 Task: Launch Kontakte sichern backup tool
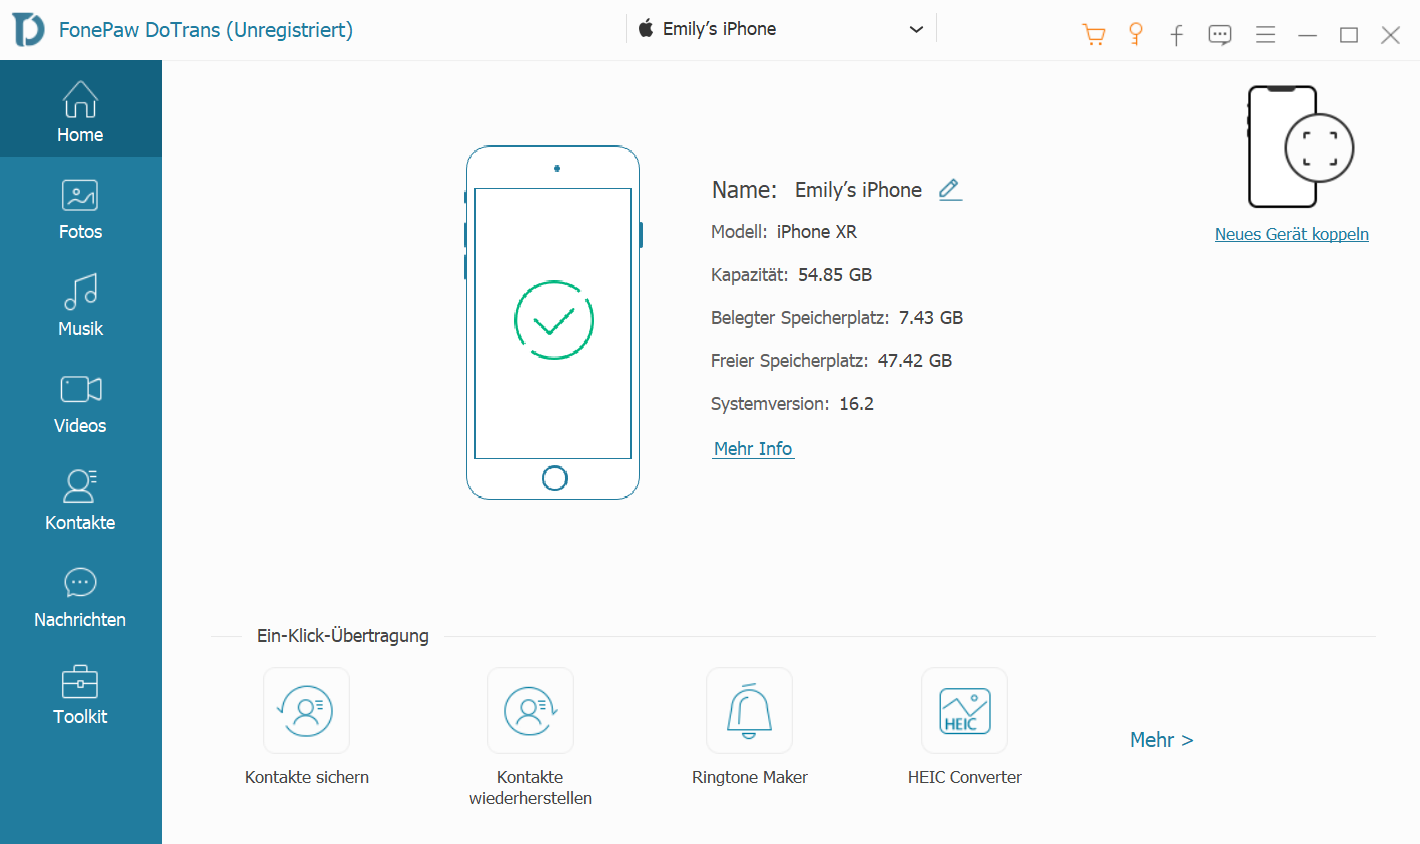point(306,710)
